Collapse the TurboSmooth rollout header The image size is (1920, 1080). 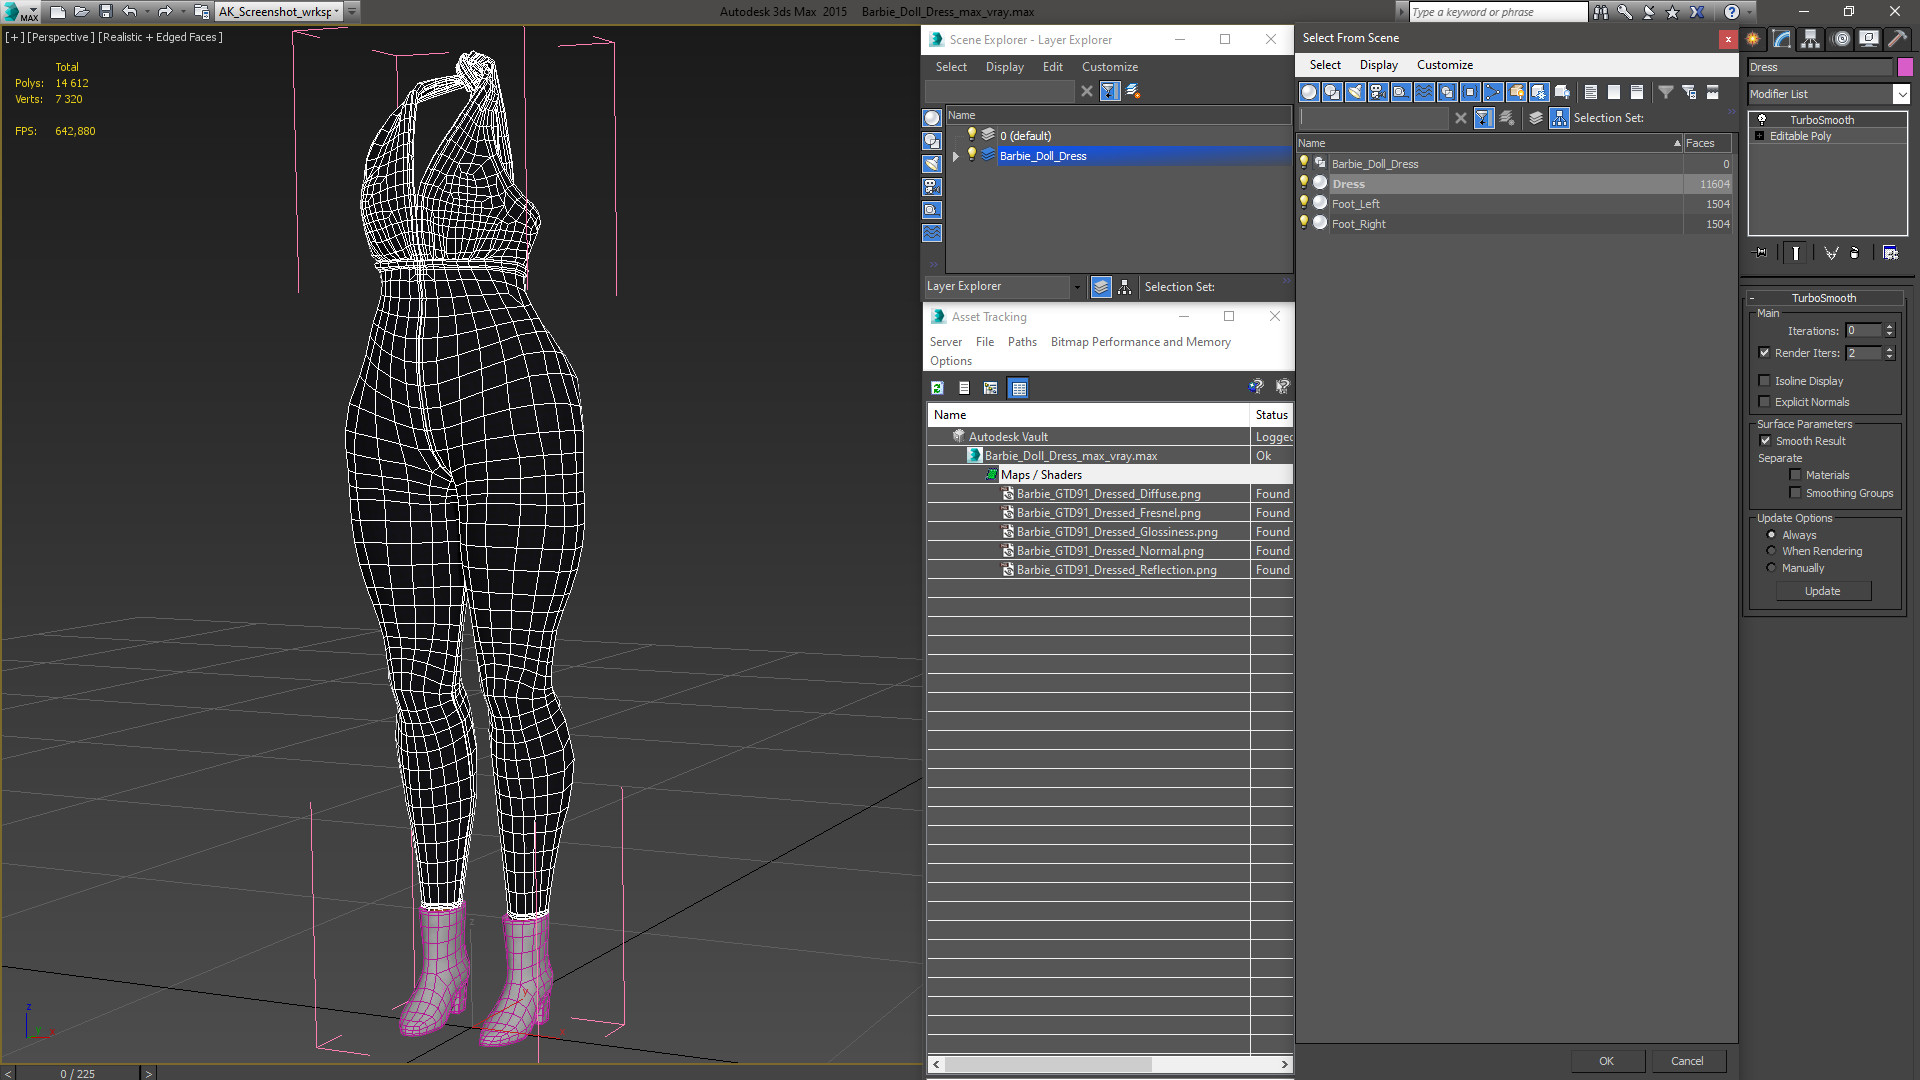click(1823, 298)
